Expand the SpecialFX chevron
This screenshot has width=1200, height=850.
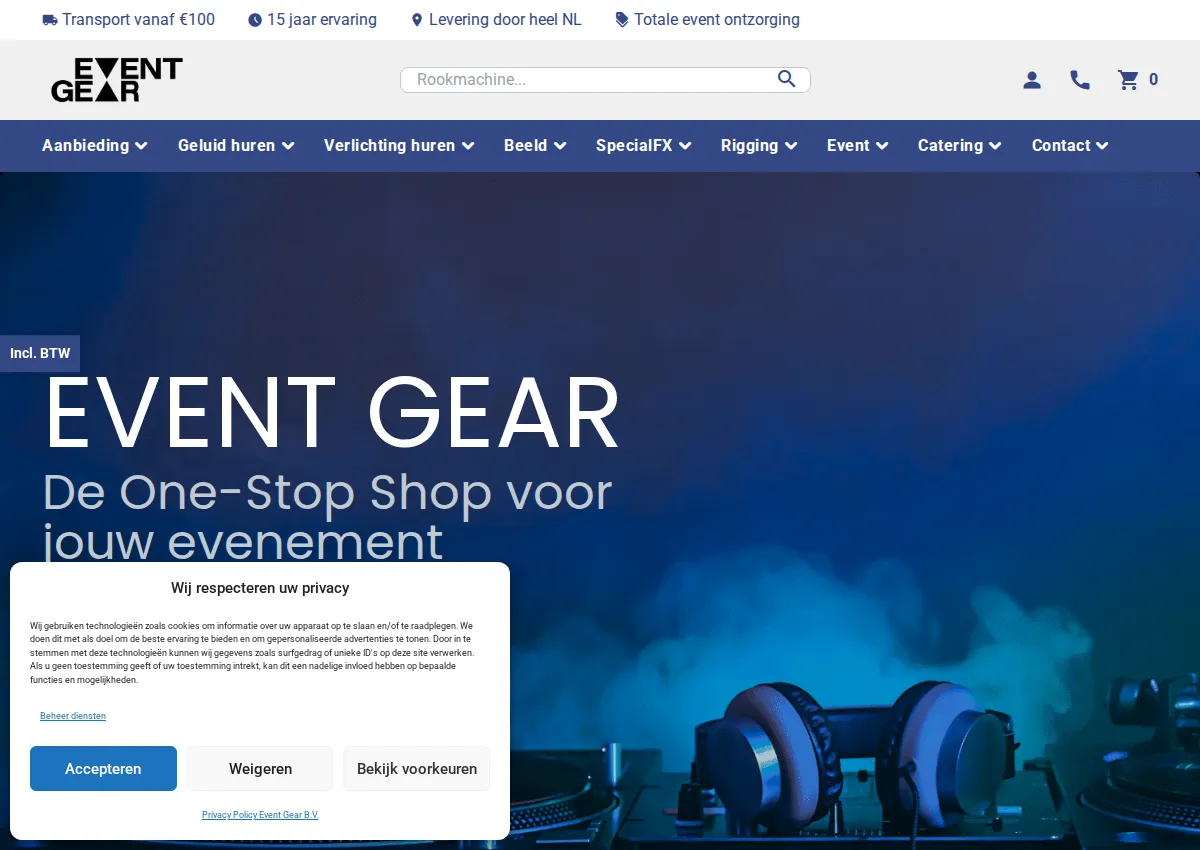click(x=685, y=146)
